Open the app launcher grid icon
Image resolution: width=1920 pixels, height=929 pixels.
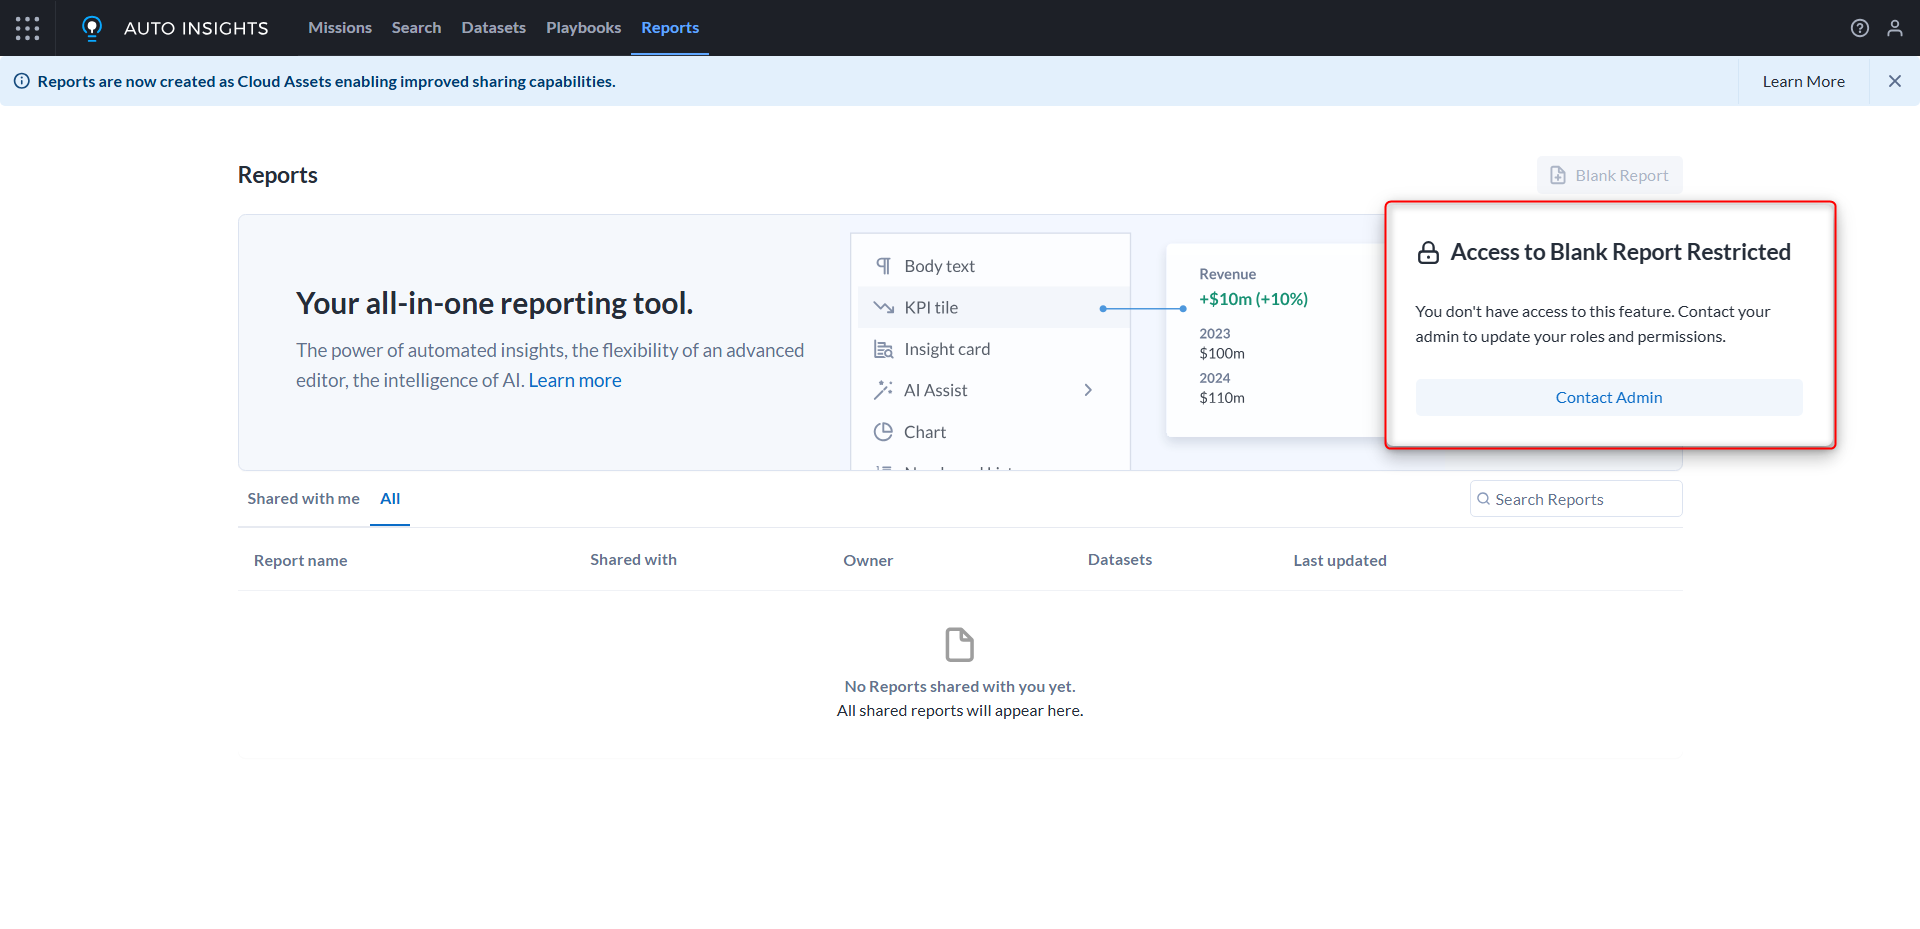[28, 28]
